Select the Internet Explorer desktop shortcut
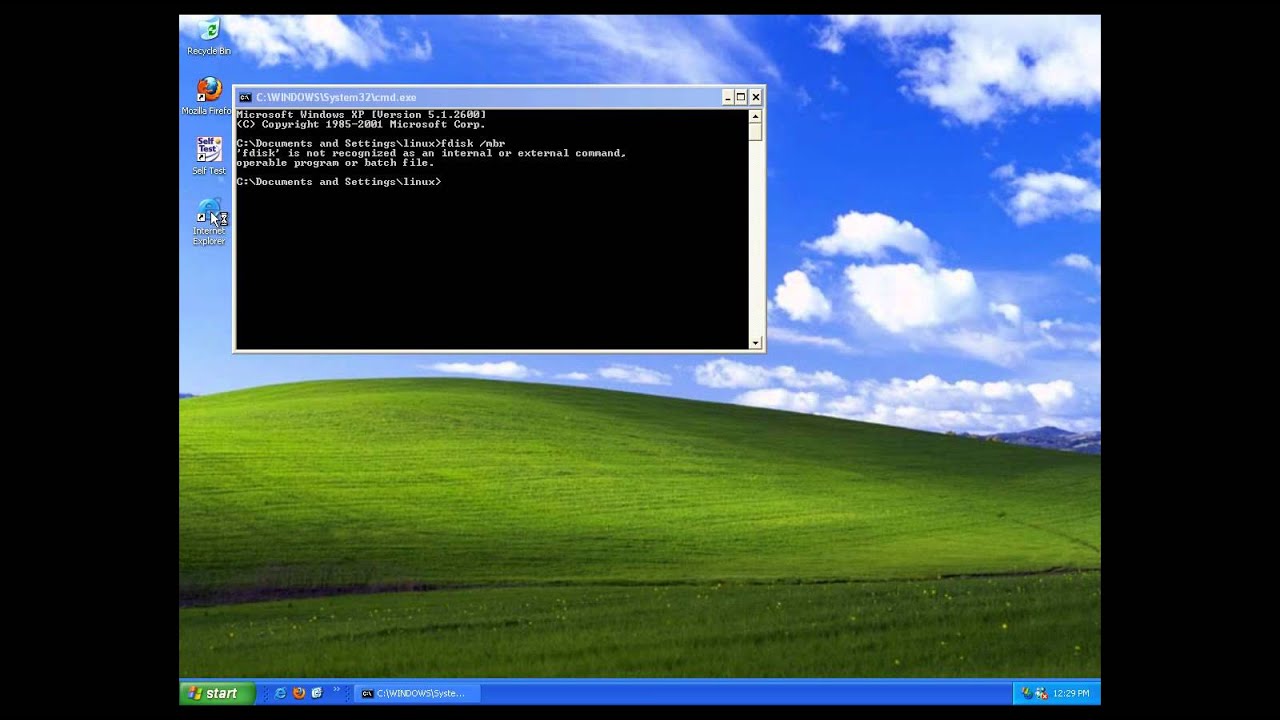This screenshot has height=720, width=1280. click(x=208, y=222)
